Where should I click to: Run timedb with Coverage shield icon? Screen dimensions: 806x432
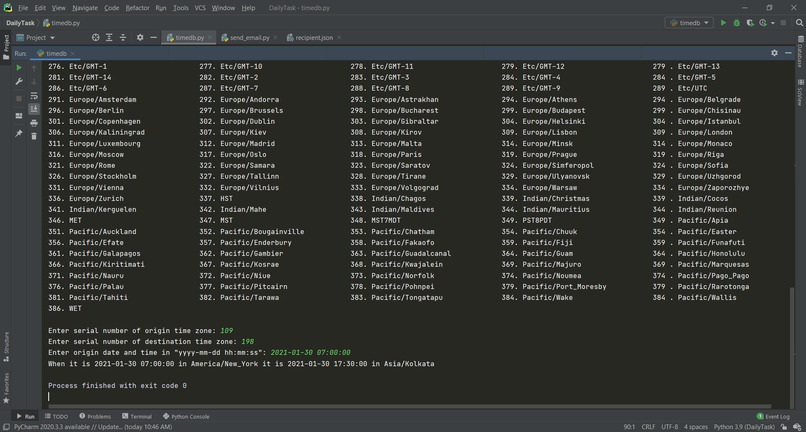tap(750, 23)
